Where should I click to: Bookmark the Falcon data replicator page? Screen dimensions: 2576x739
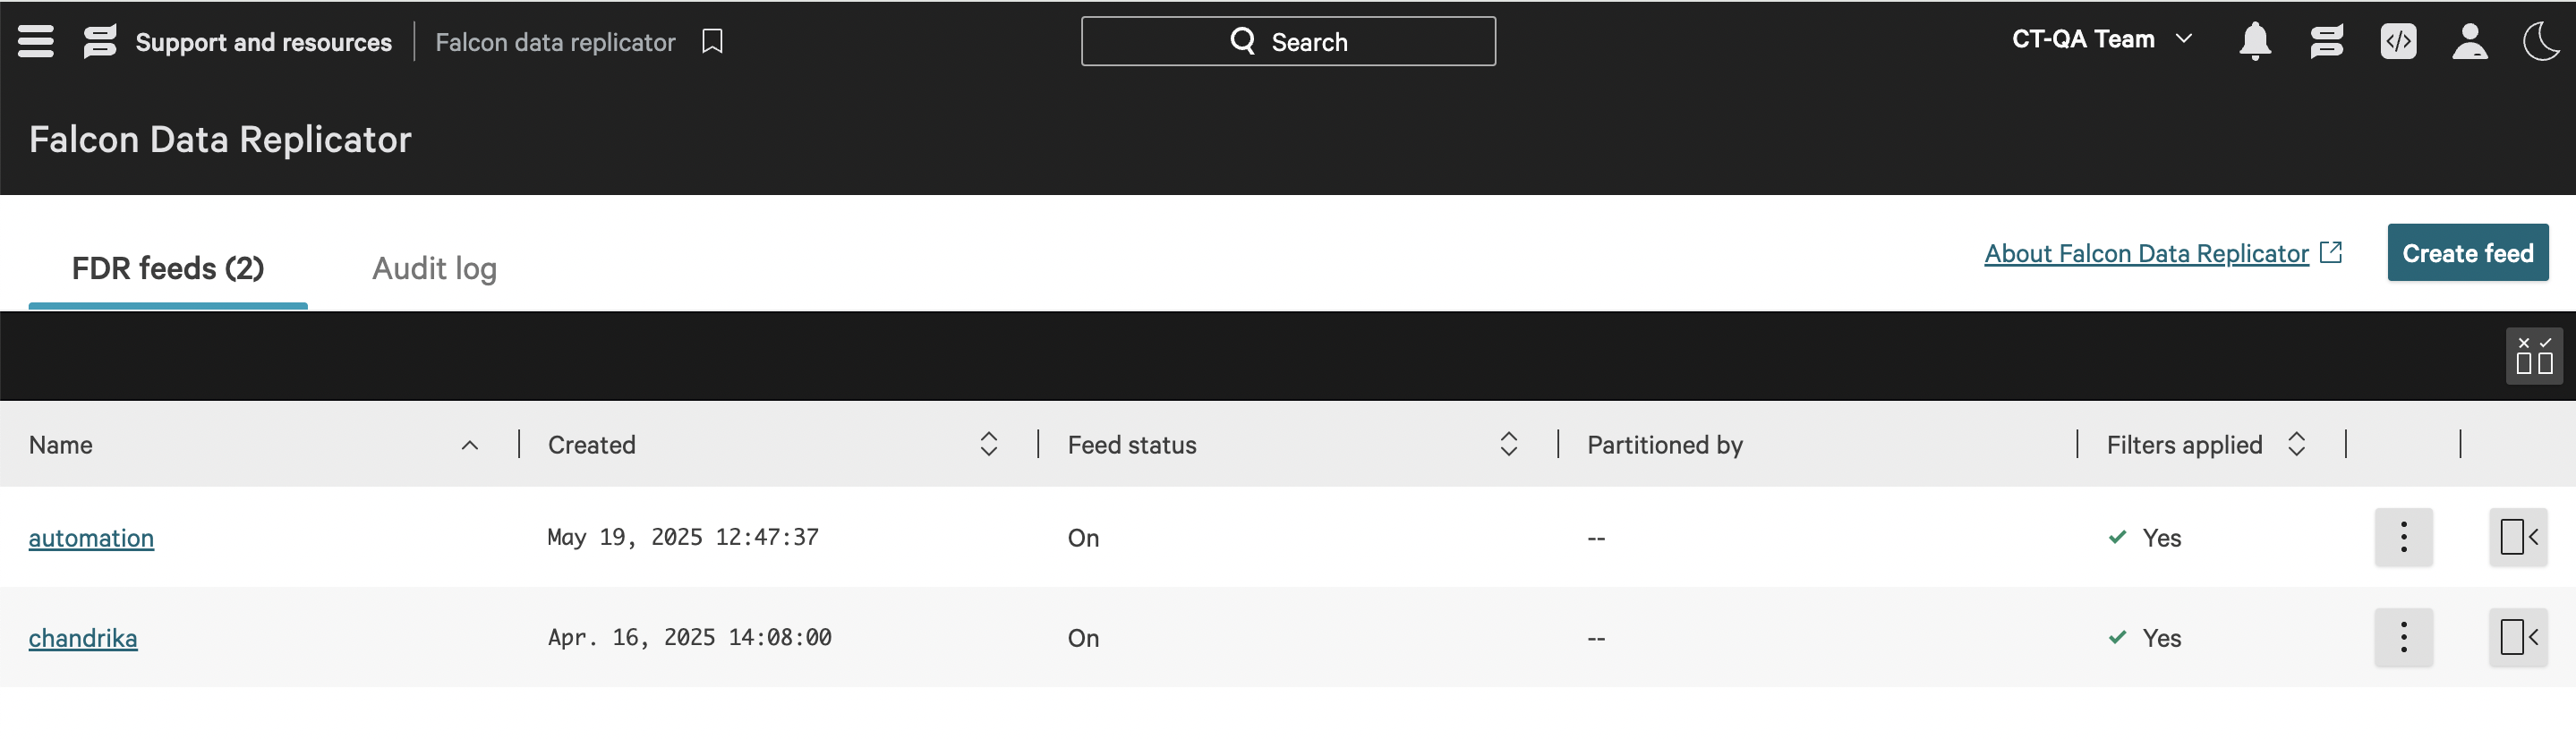712,41
